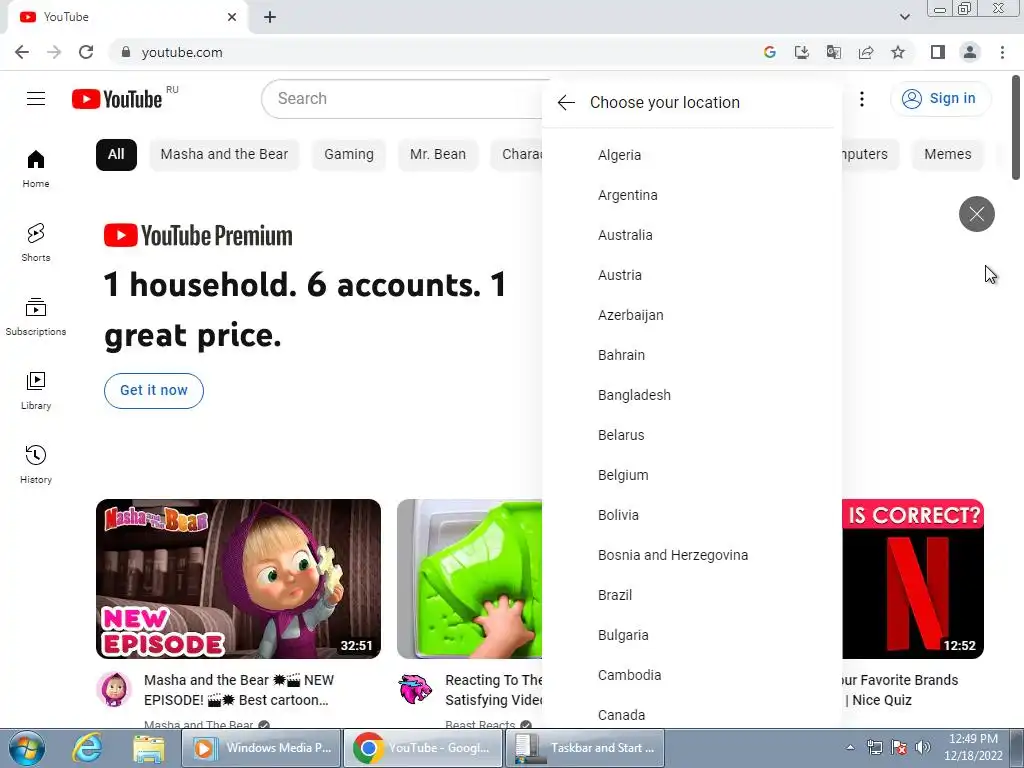Toggle the Chrome side panel
The height and width of the screenshot is (768, 1024).
pyautogui.click(x=938, y=52)
